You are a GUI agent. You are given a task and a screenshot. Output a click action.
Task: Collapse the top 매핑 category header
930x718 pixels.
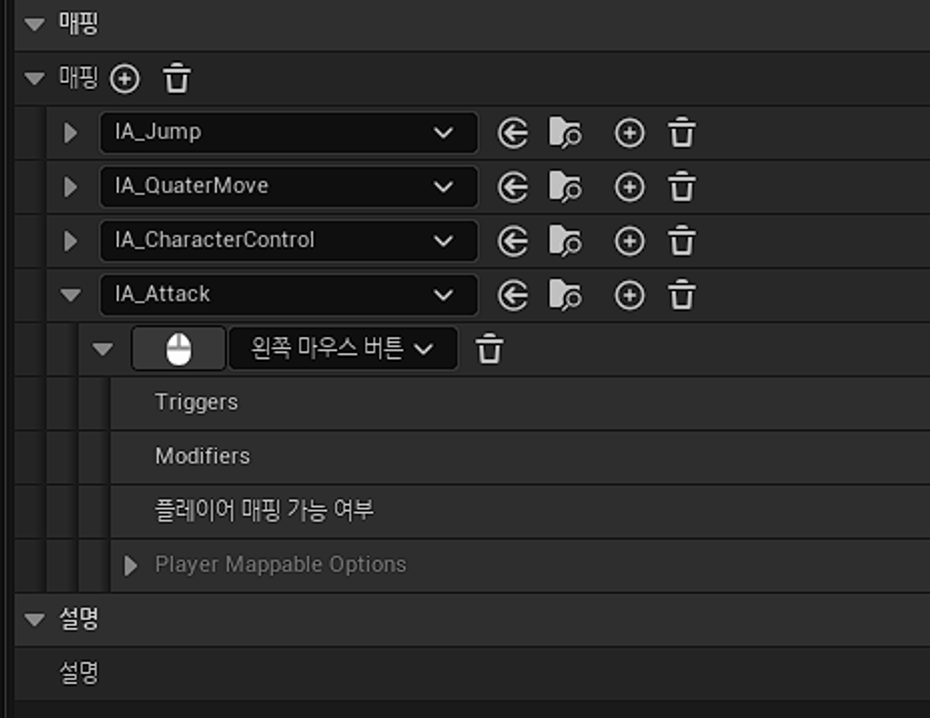pos(34,24)
